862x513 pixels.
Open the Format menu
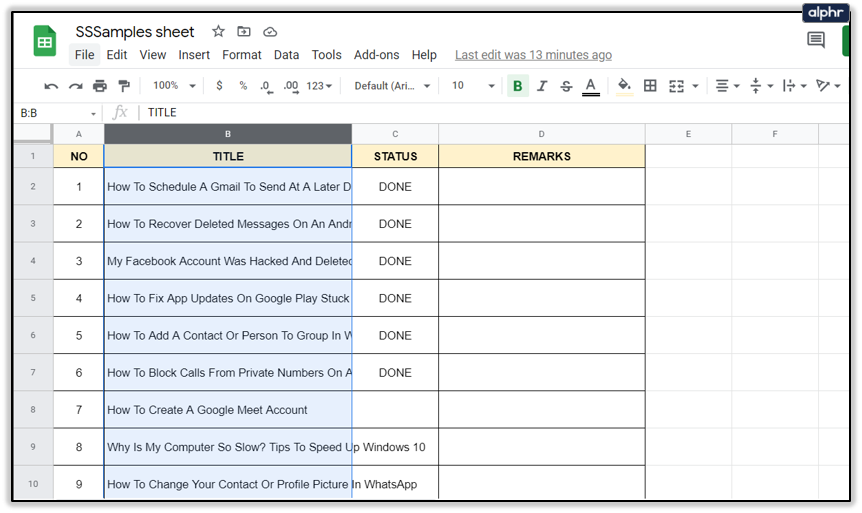[x=241, y=55]
